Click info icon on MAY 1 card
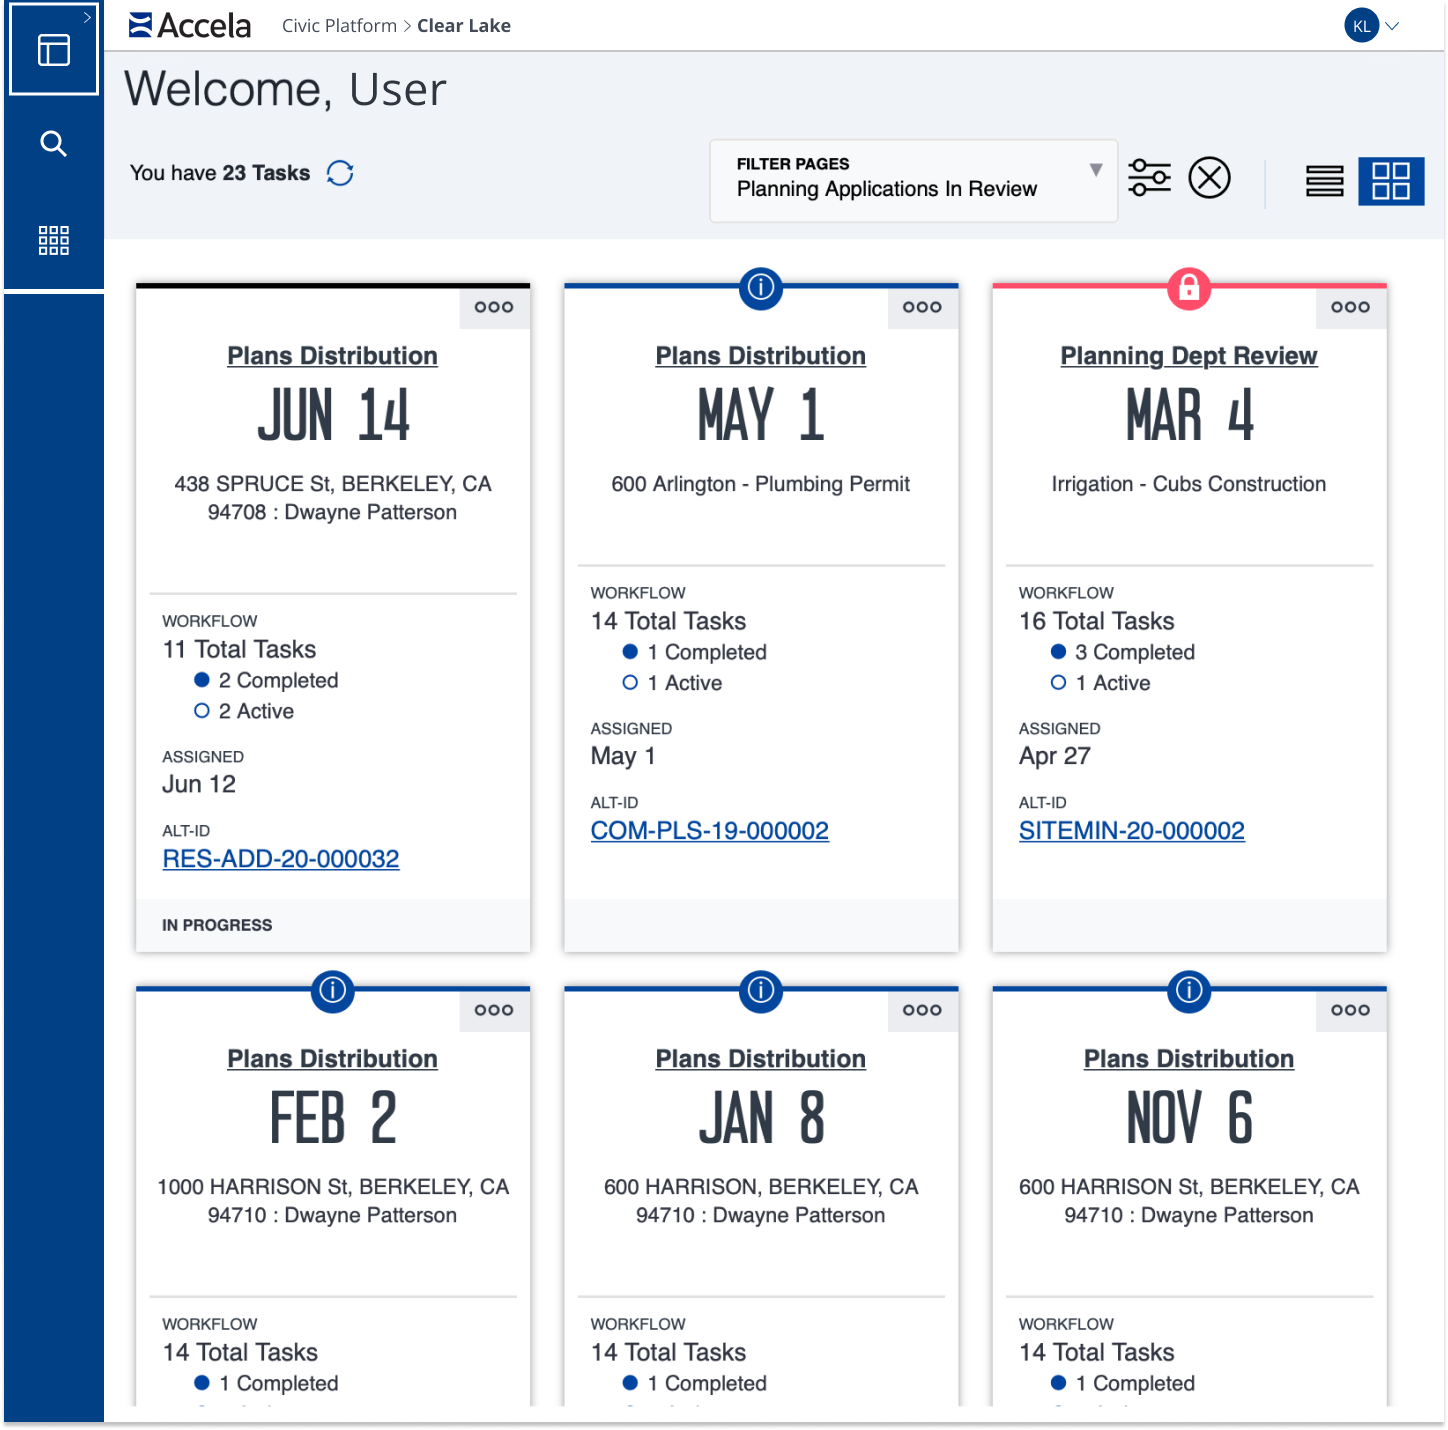 click(x=761, y=288)
